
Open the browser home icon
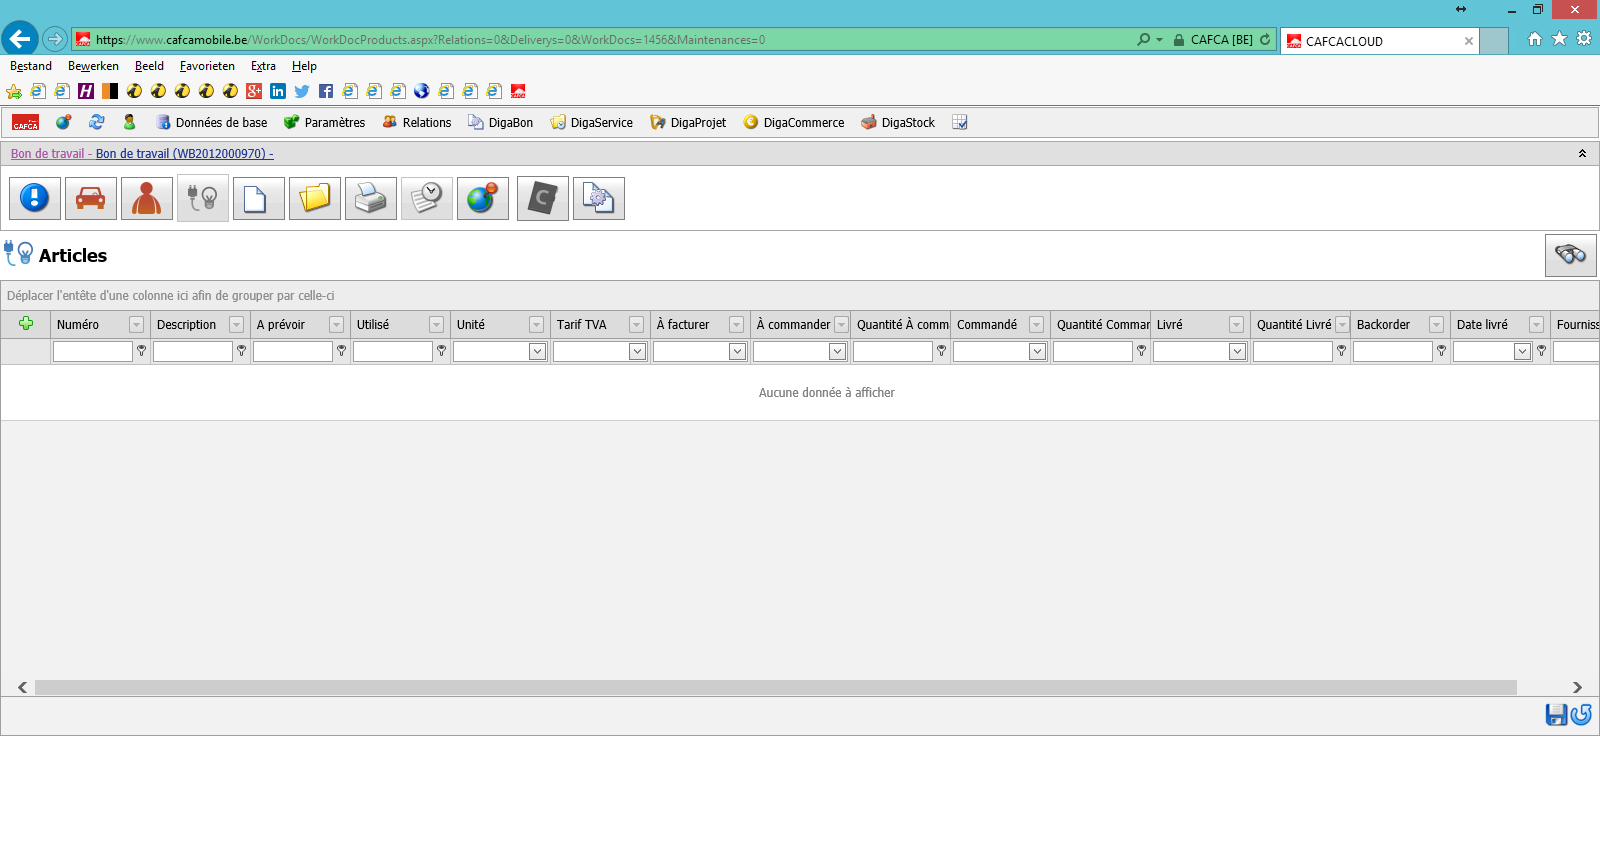(x=1535, y=39)
